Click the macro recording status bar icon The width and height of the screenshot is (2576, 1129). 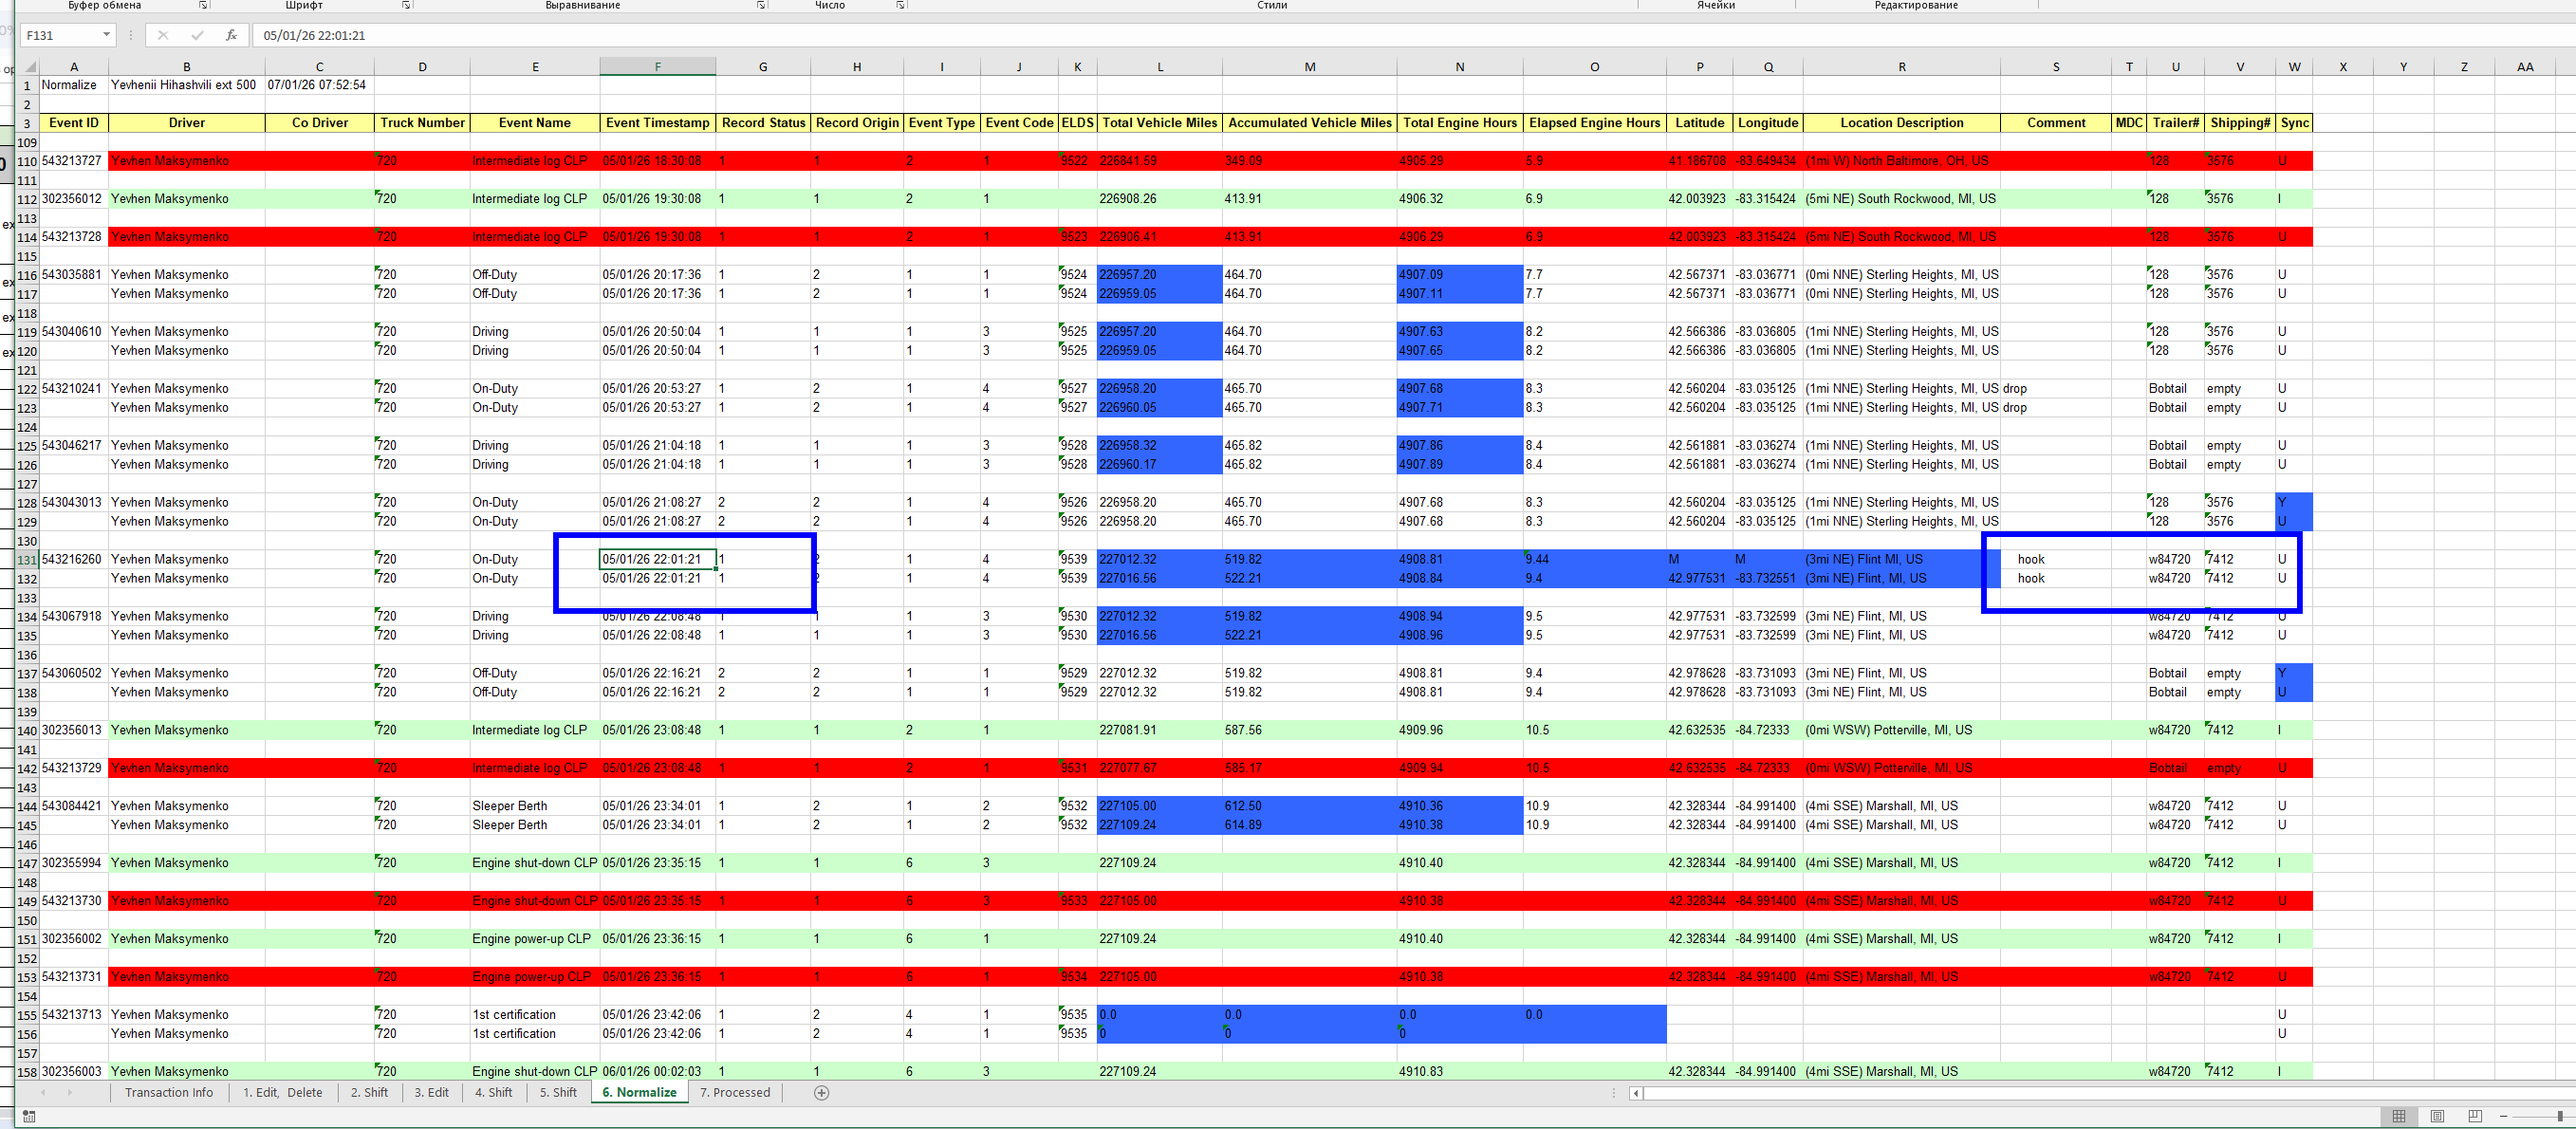tap(29, 1116)
